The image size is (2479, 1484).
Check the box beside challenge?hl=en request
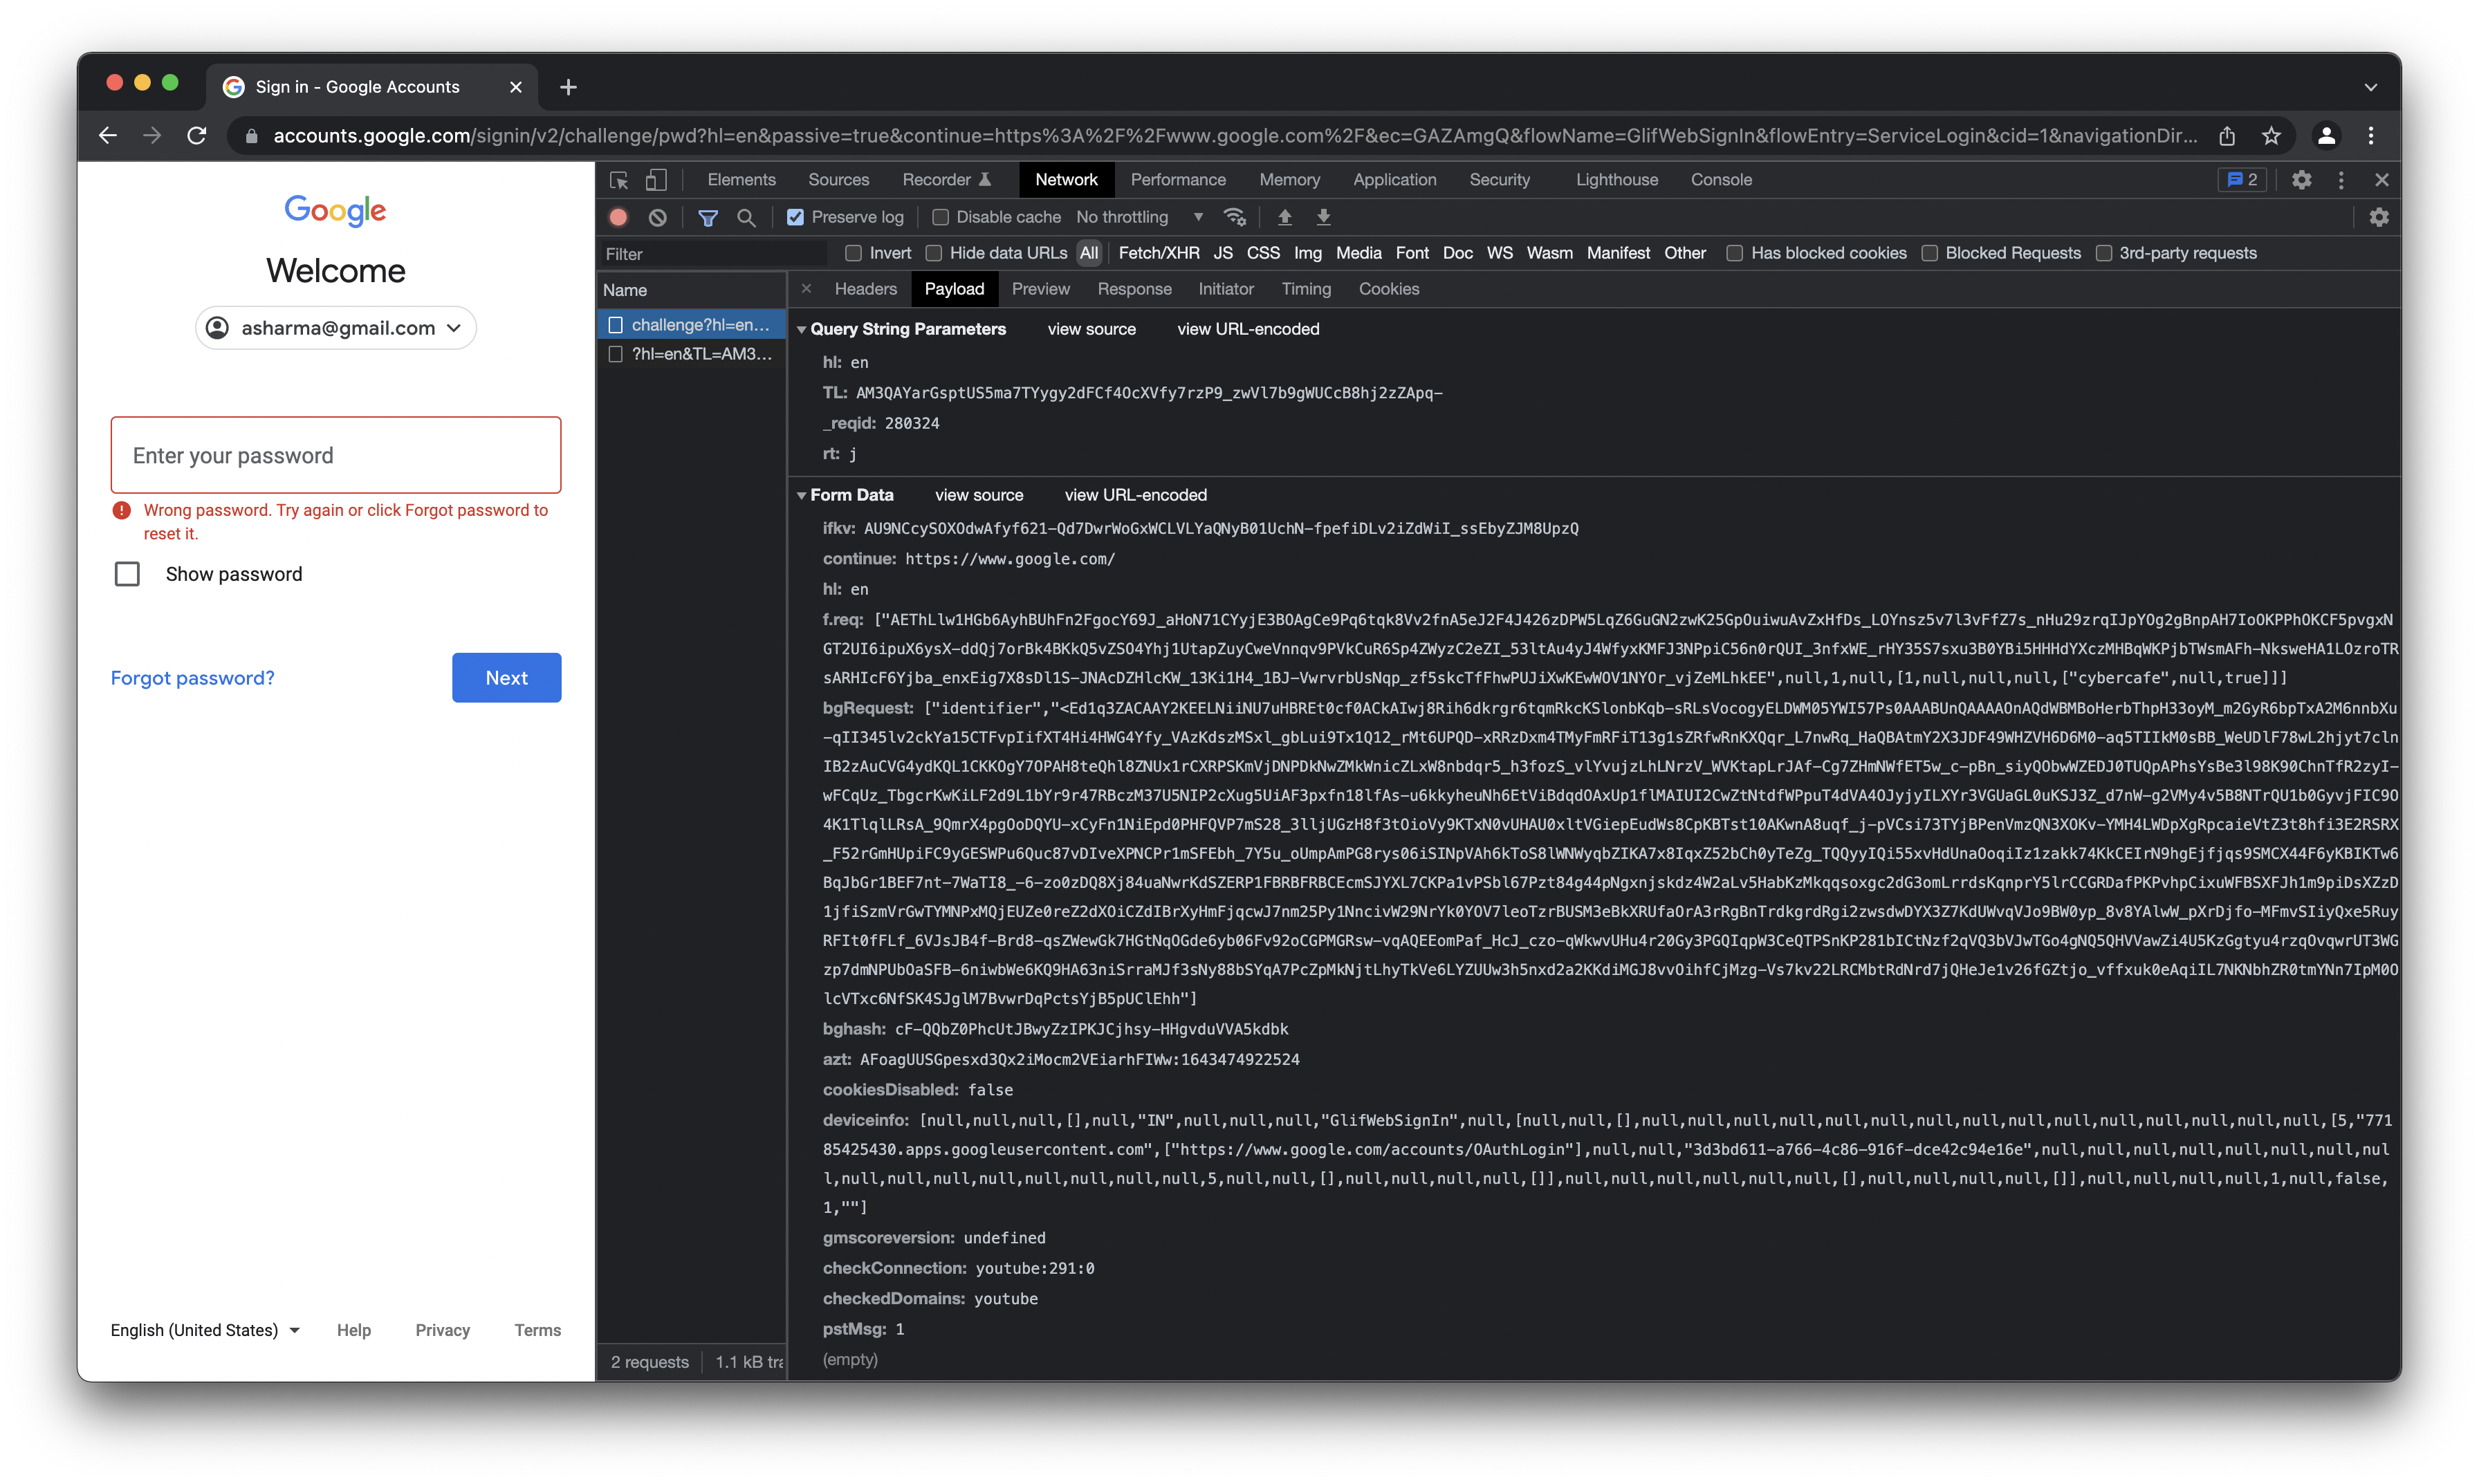point(616,325)
